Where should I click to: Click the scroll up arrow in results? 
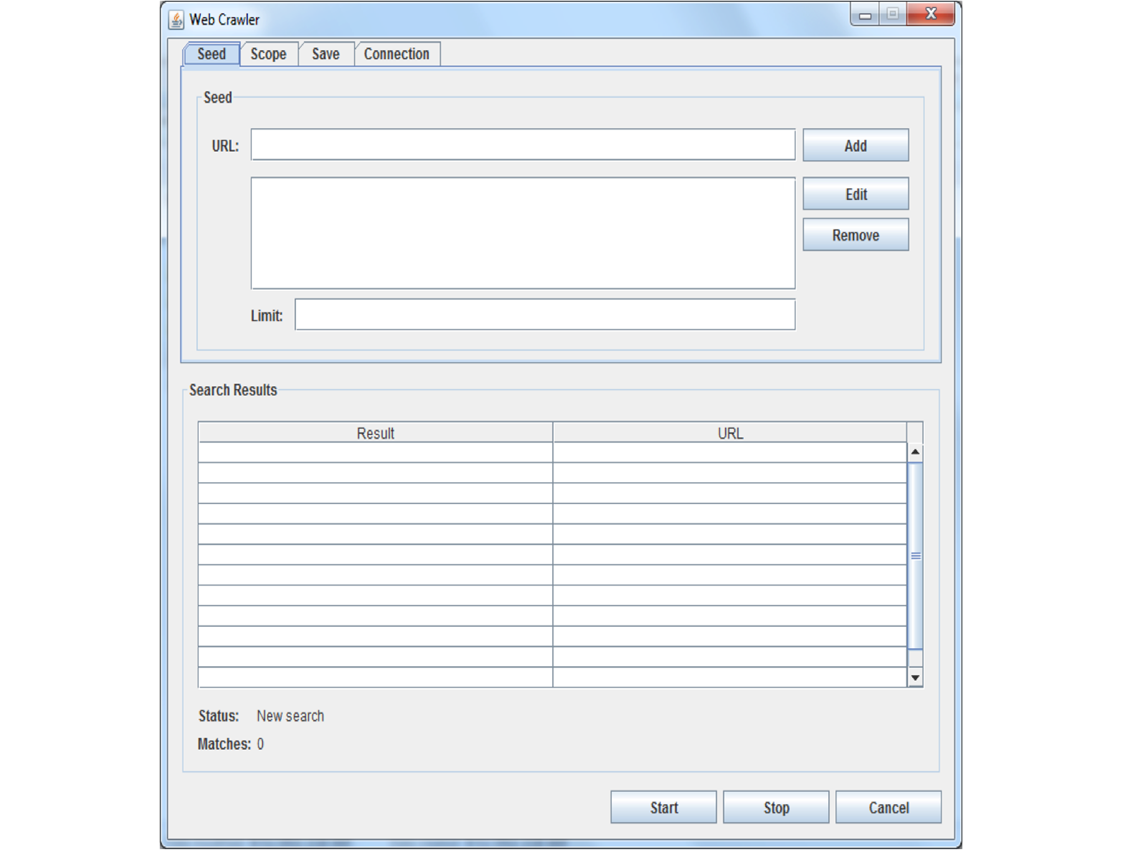914,453
